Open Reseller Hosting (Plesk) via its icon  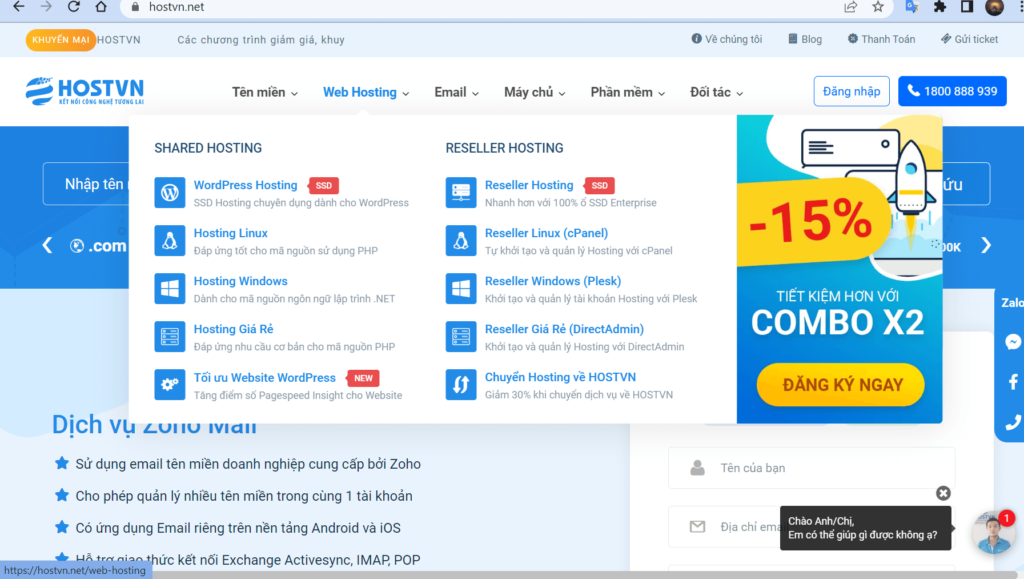click(460, 288)
